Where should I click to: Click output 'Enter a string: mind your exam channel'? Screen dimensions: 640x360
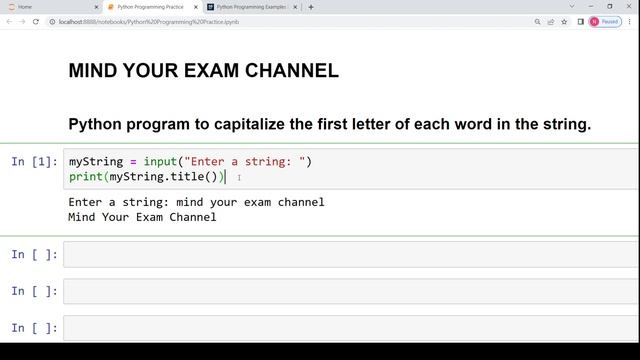[196, 202]
